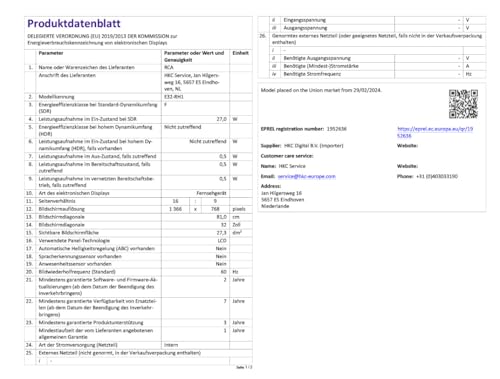500x379 pixels.
Task: Click the Customer care service label
Action: click(287, 156)
